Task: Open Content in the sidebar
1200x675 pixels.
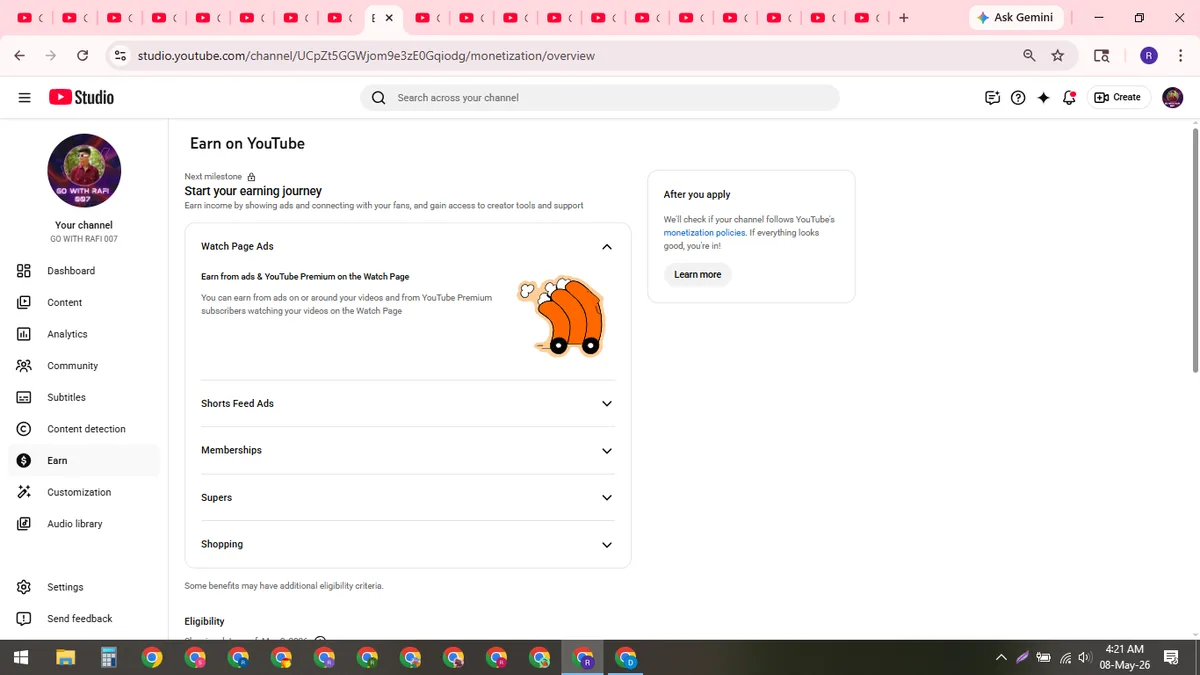Action: (x=84, y=302)
